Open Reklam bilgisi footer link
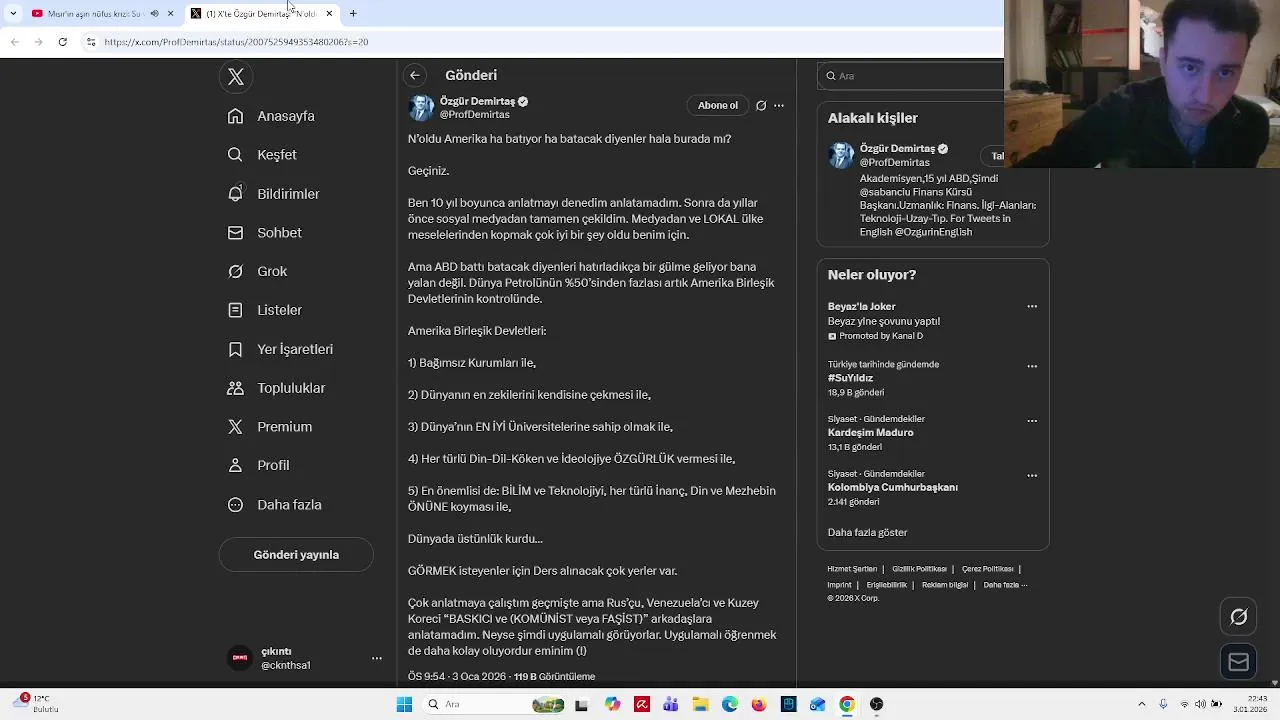This screenshot has height=720, width=1280. (944, 585)
